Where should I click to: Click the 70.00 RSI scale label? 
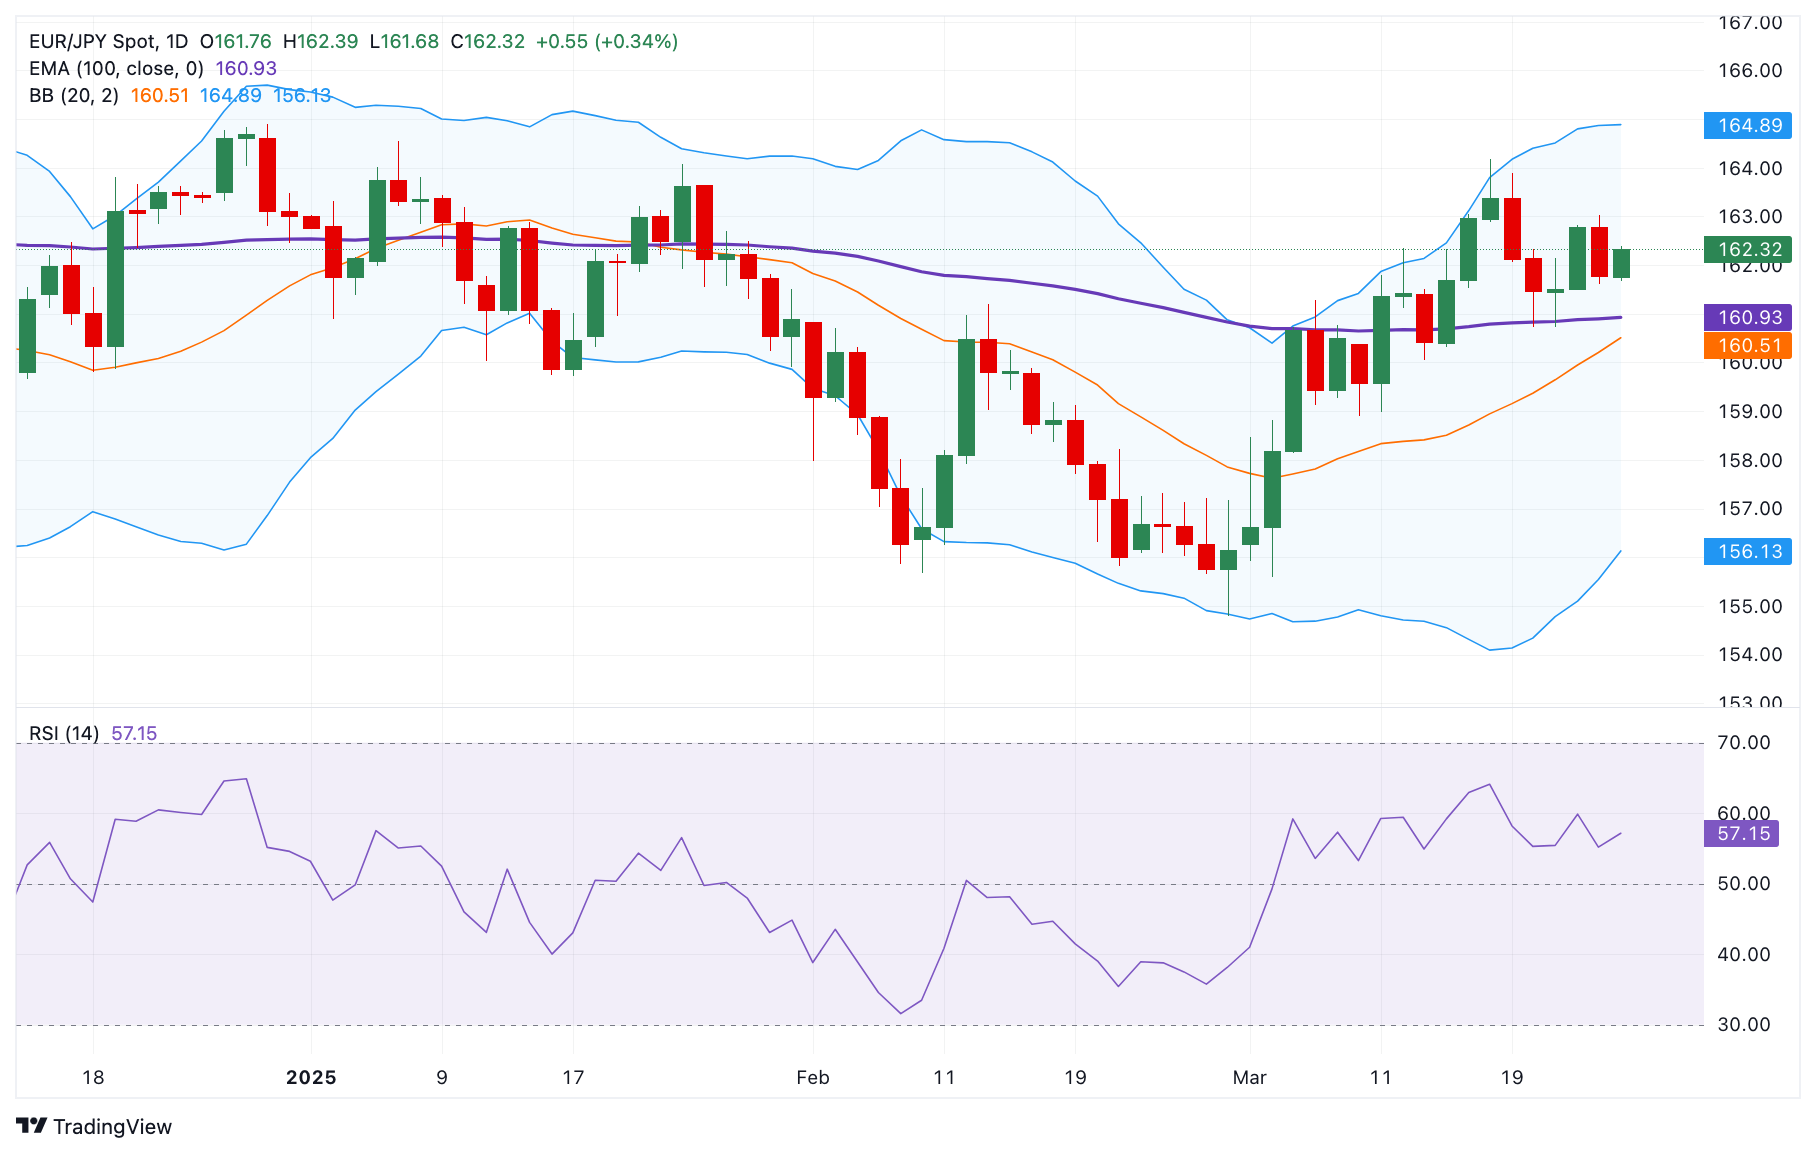[x=1743, y=743]
